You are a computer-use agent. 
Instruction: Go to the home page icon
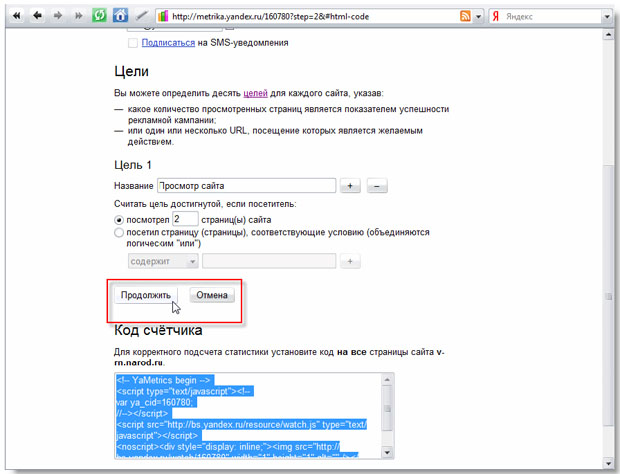pos(120,17)
